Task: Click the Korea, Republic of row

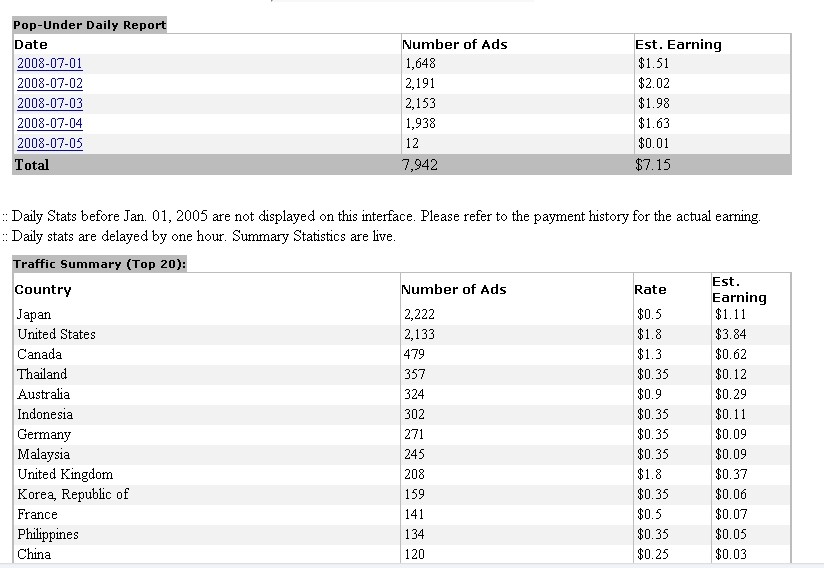Action: [72, 494]
